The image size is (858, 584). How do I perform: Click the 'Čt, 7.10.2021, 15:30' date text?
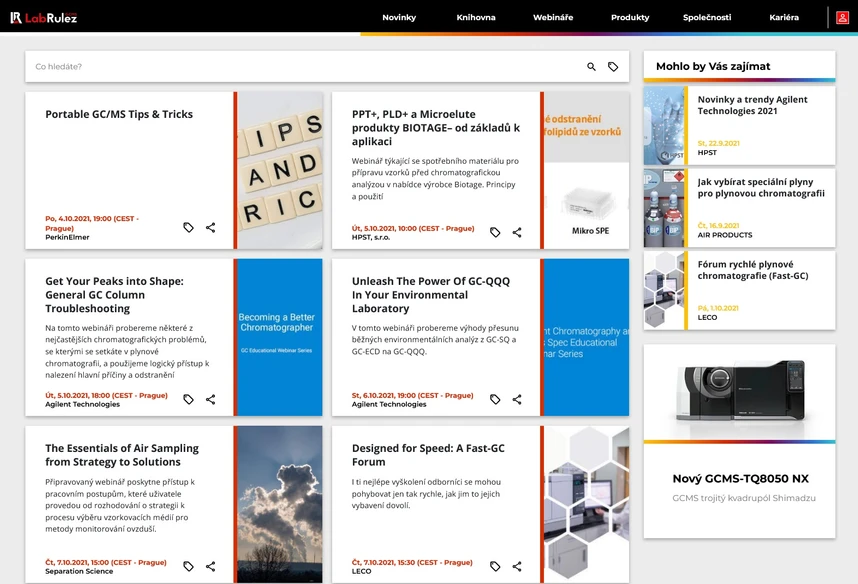click(x=412, y=562)
